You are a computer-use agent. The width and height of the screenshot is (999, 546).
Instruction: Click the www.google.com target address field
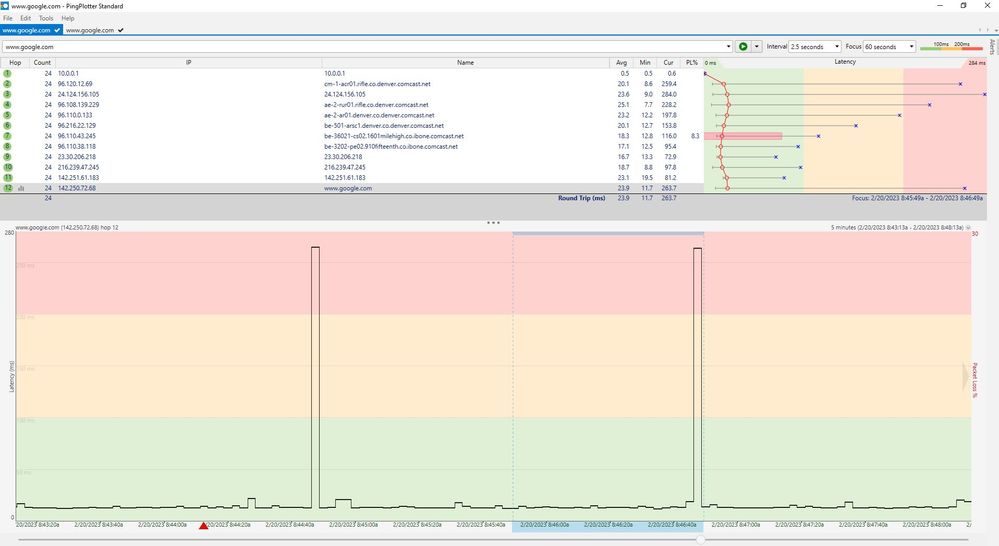[363, 47]
